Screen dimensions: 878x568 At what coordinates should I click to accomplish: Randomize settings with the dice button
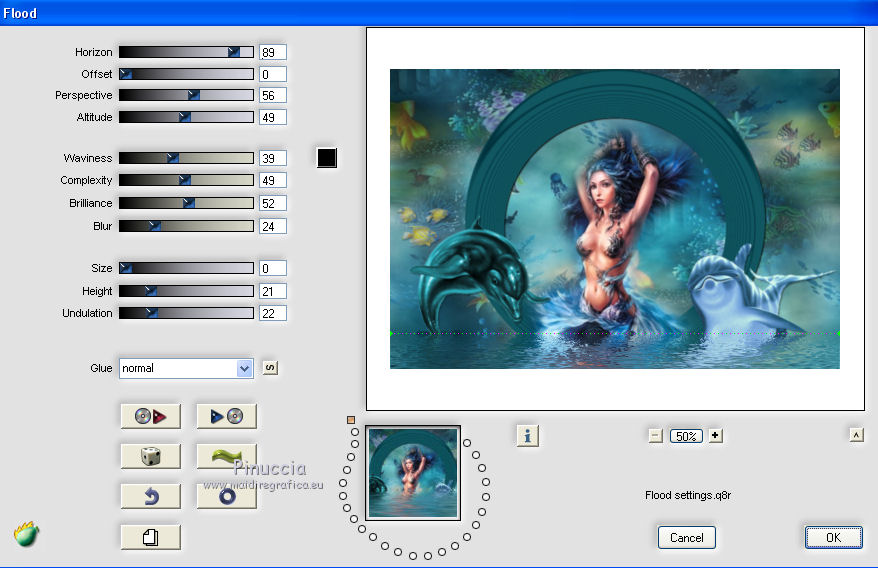click(151, 456)
